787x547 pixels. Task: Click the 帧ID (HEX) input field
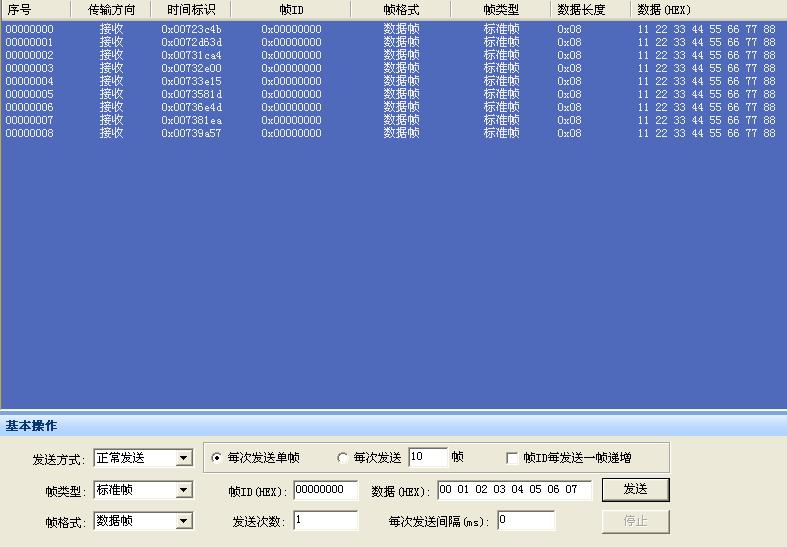click(x=326, y=490)
